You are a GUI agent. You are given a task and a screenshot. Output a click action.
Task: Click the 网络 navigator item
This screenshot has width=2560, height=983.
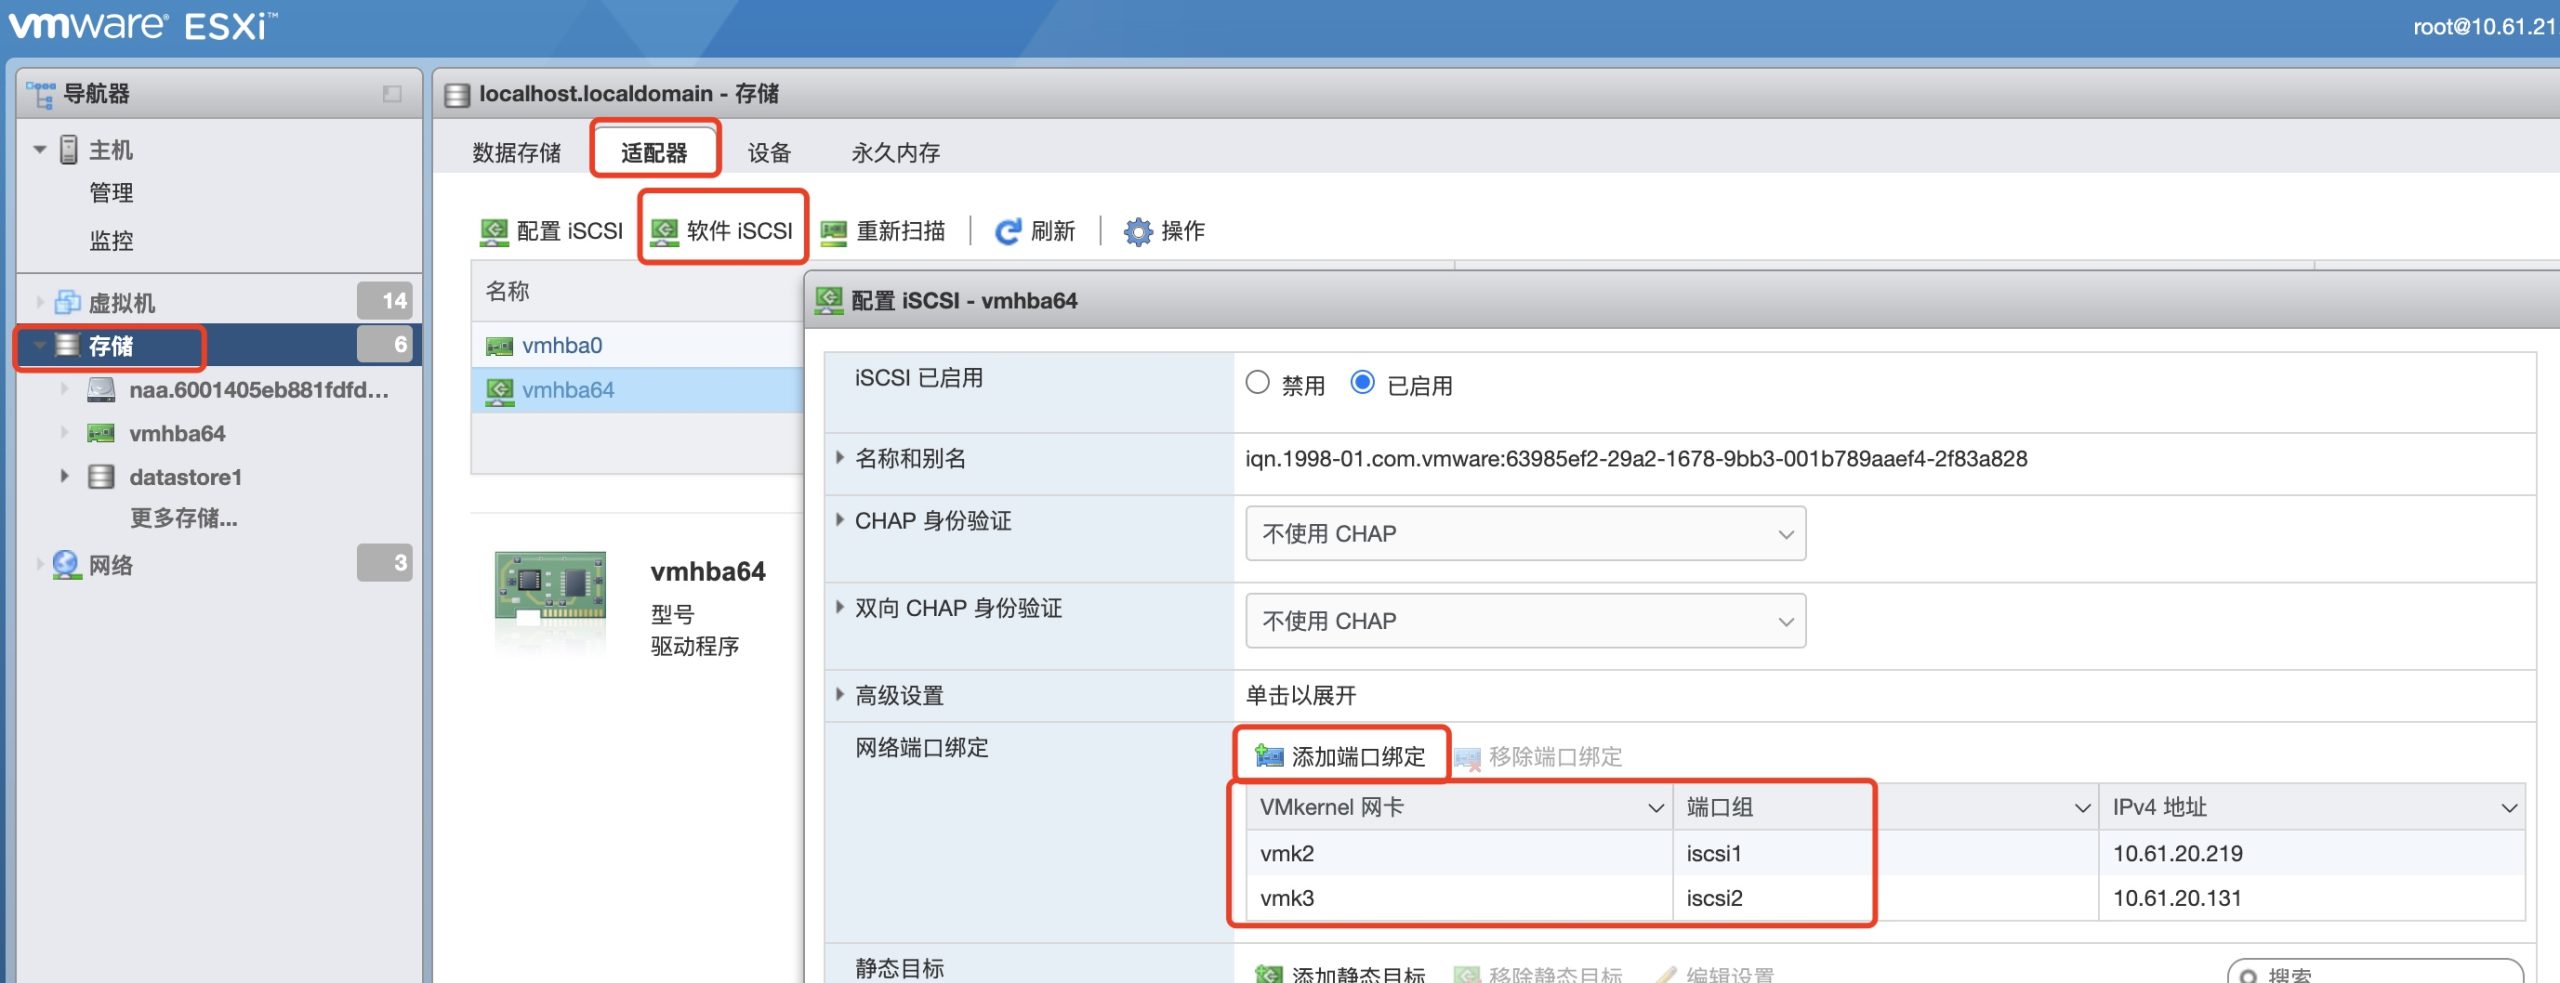pyautogui.click(x=111, y=565)
